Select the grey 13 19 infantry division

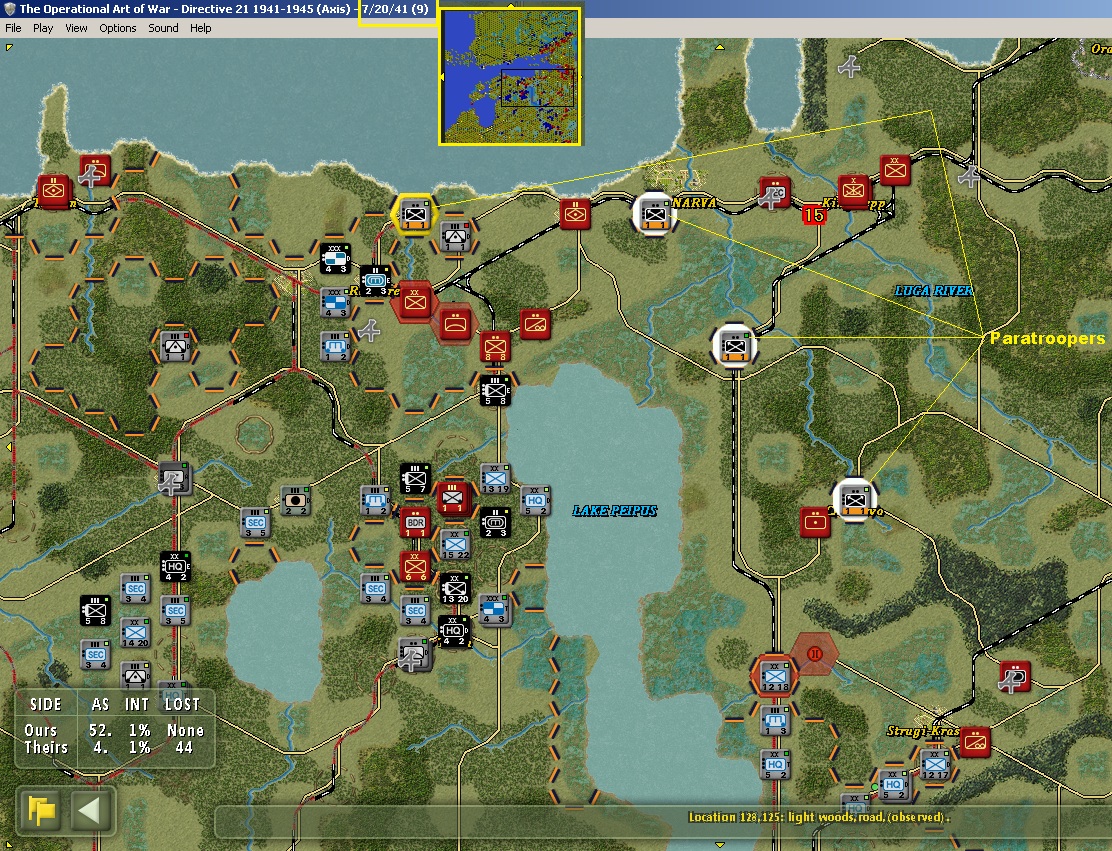point(495,479)
